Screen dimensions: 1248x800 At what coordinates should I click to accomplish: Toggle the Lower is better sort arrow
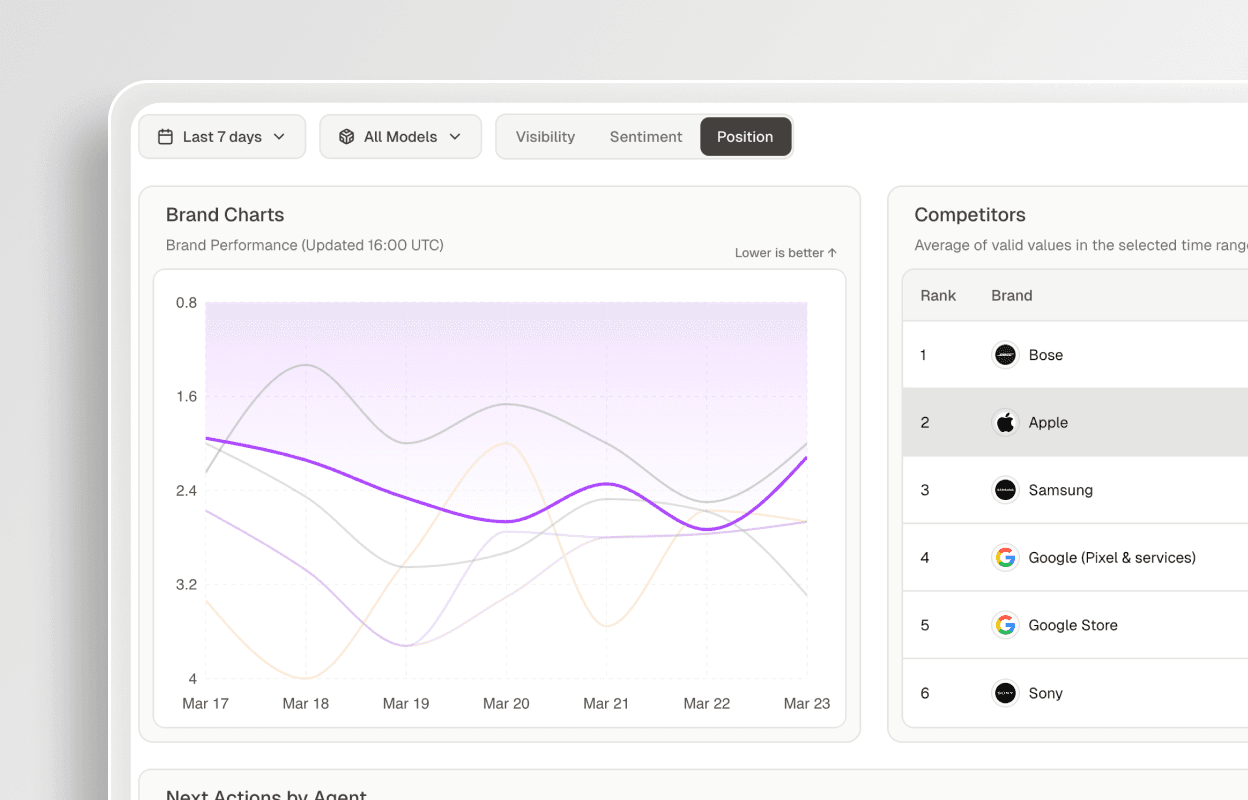pyautogui.click(x=785, y=252)
